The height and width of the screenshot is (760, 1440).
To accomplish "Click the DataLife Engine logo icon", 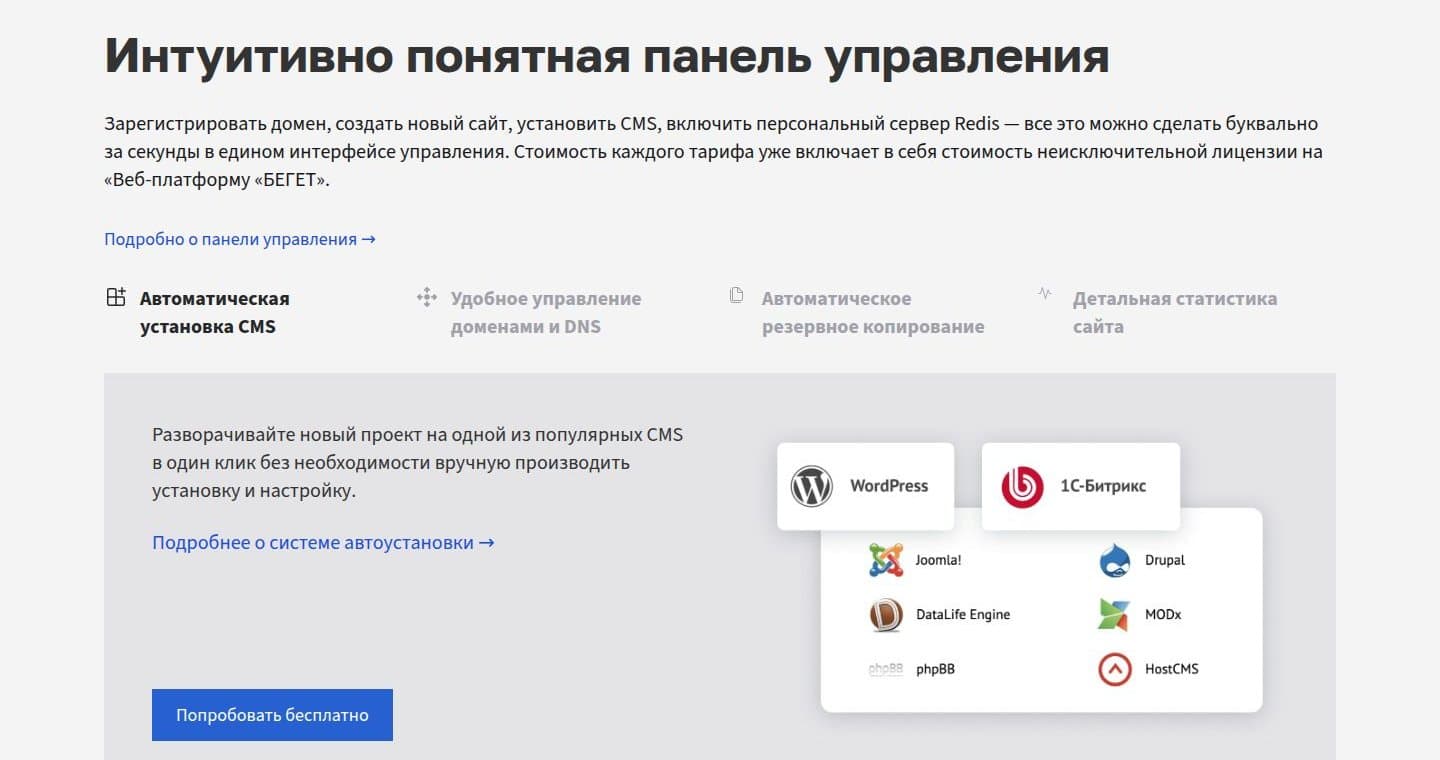I will click(886, 614).
